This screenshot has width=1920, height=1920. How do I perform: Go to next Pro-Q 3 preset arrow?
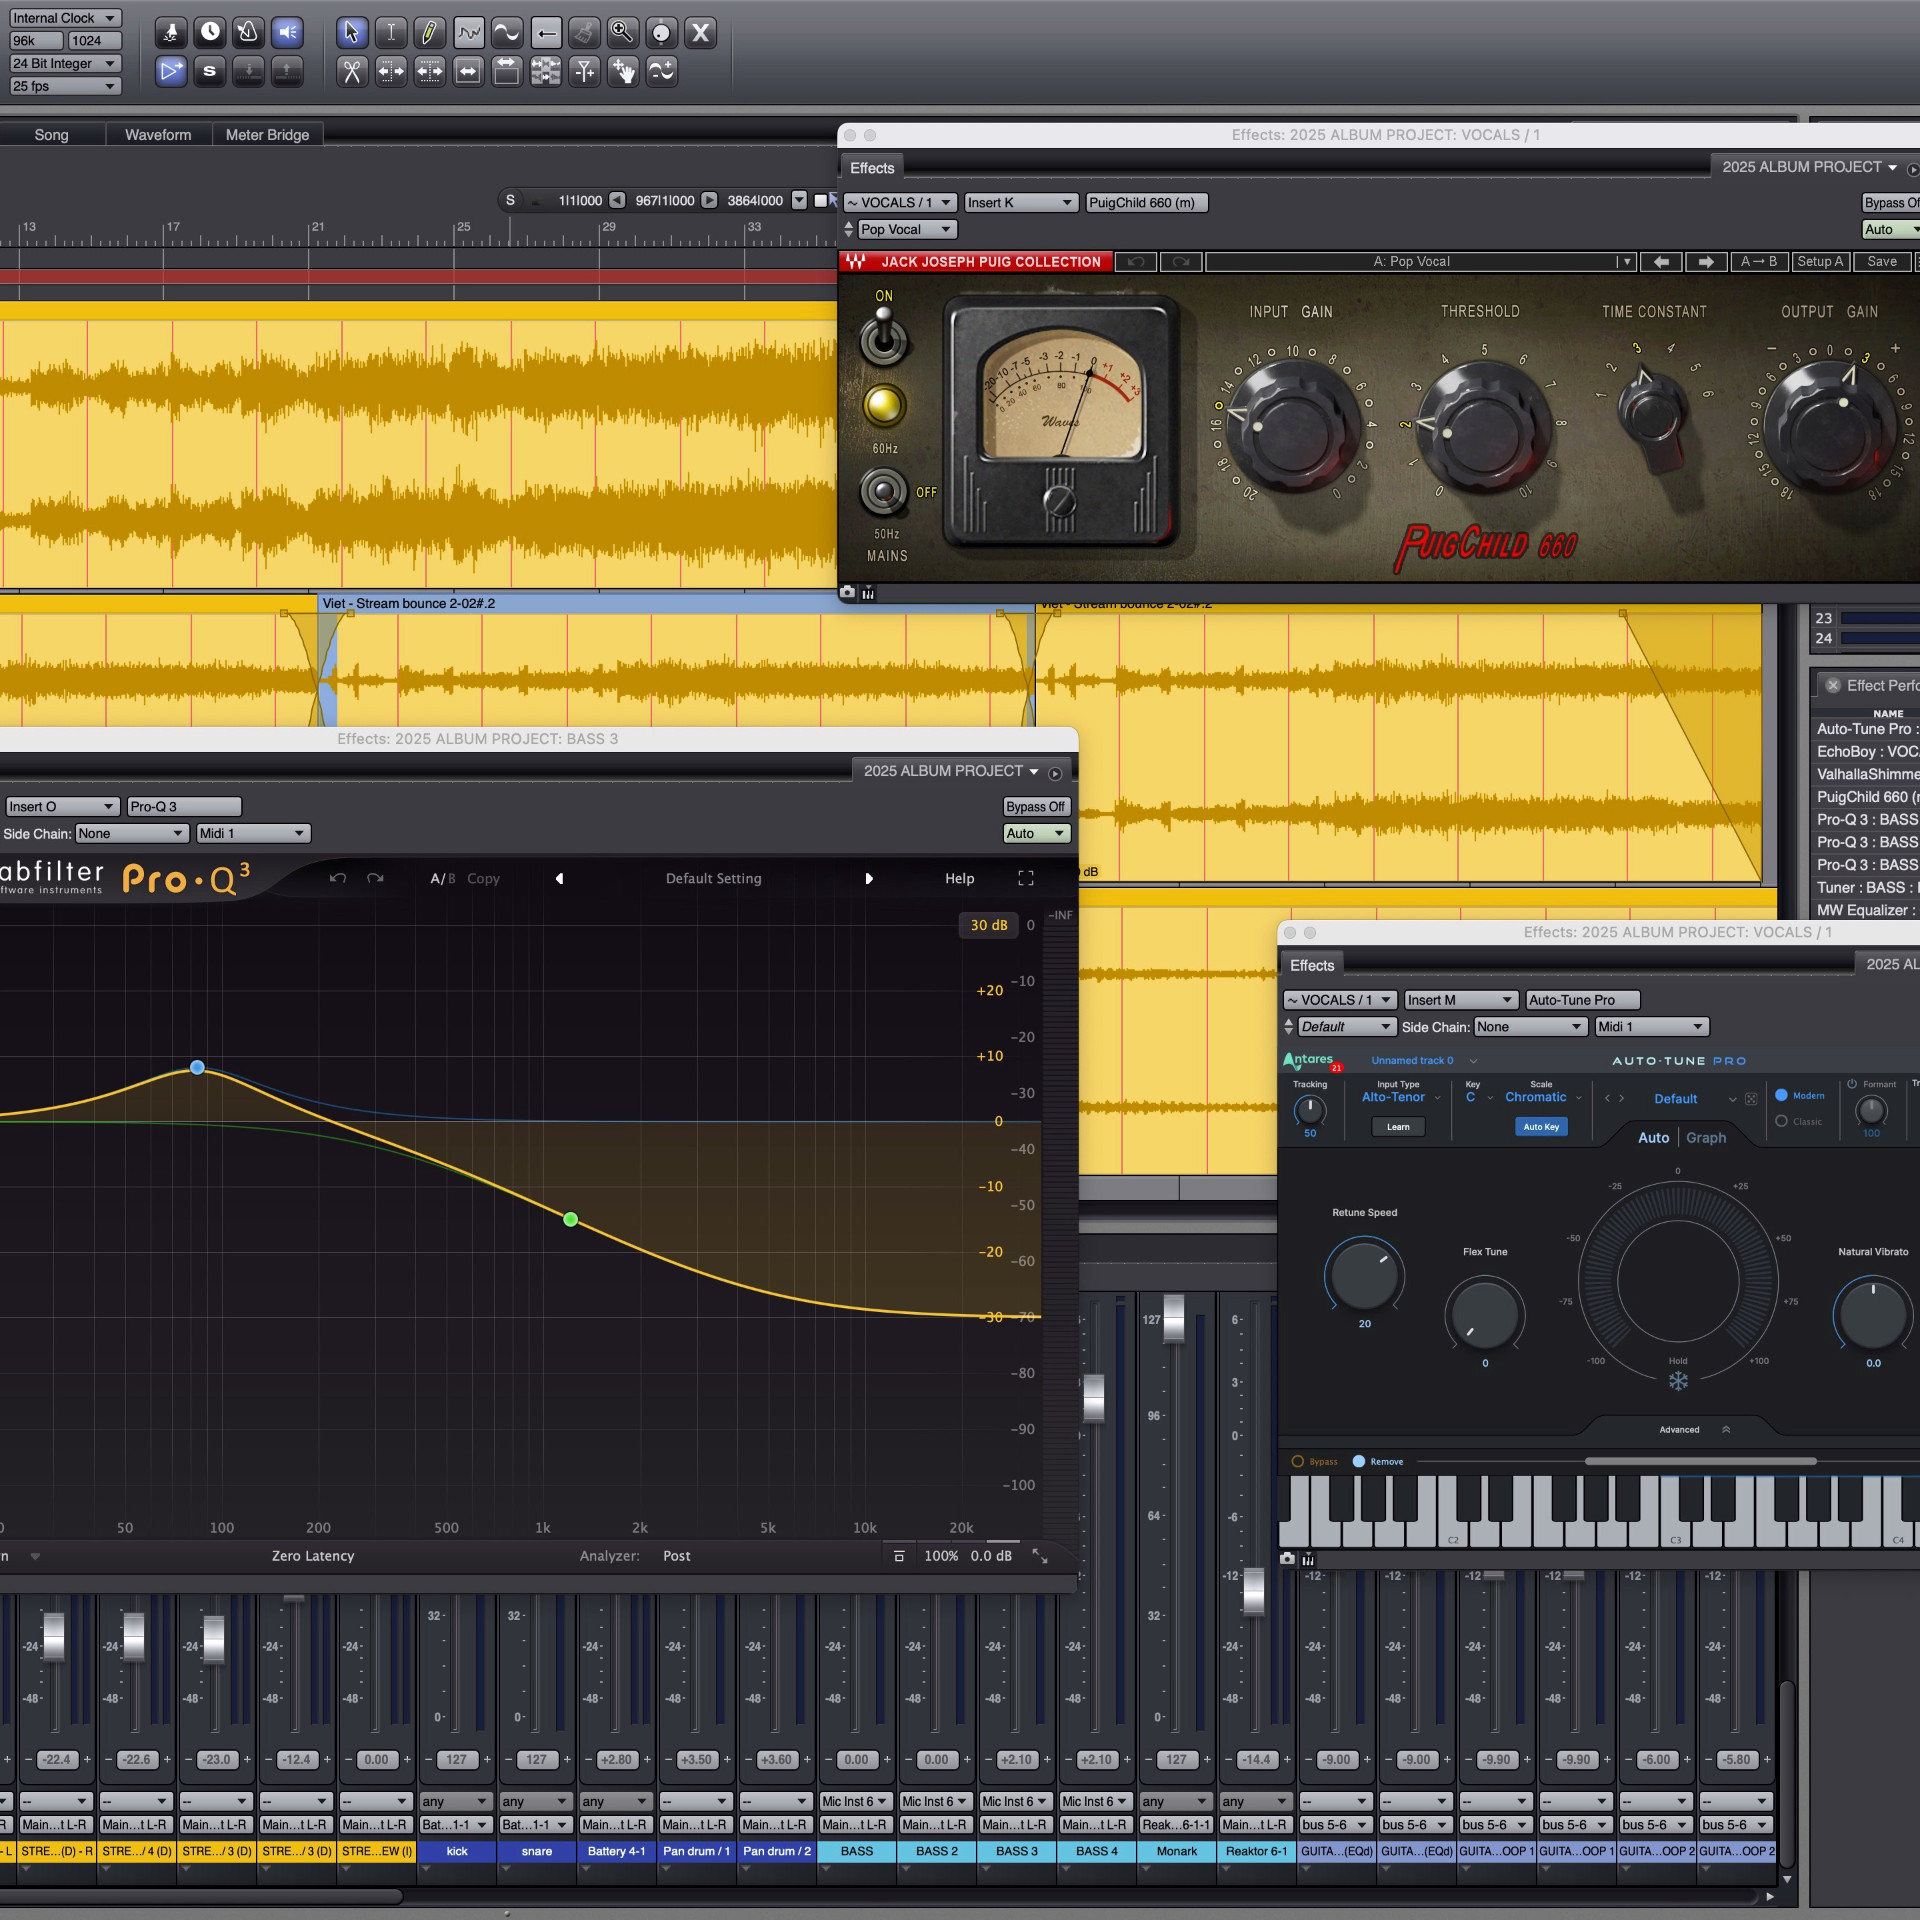[868, 878]
